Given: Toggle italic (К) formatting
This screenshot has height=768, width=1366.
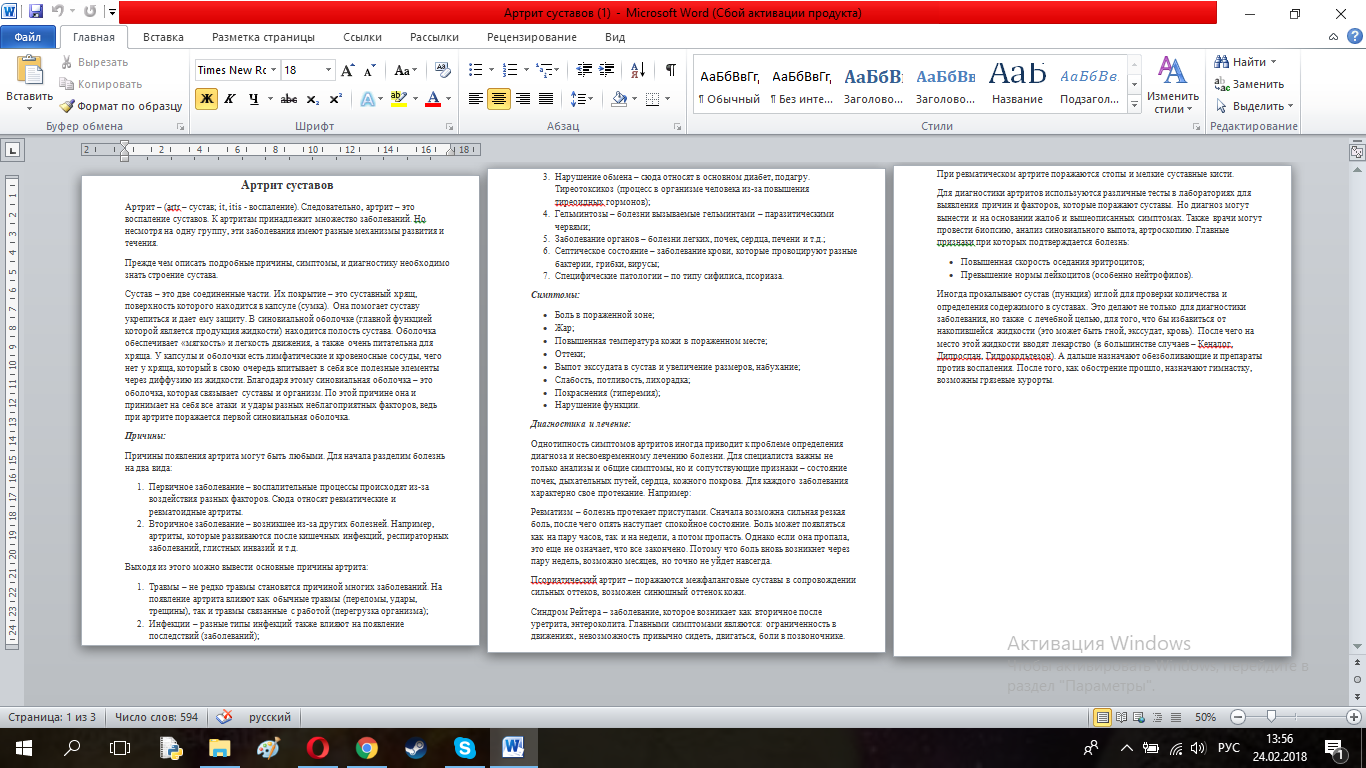Looking at the screenshot, I should coord(230,99).
